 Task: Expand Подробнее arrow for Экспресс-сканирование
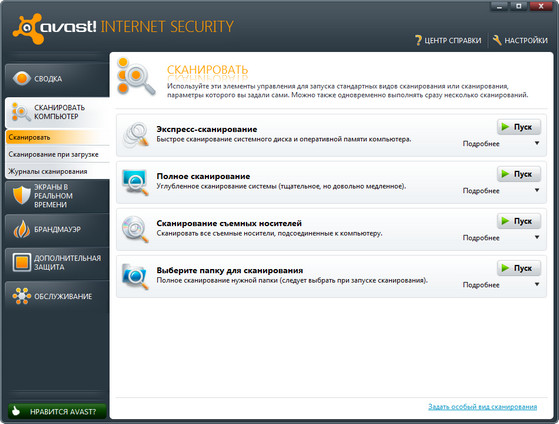pos(537,143)
